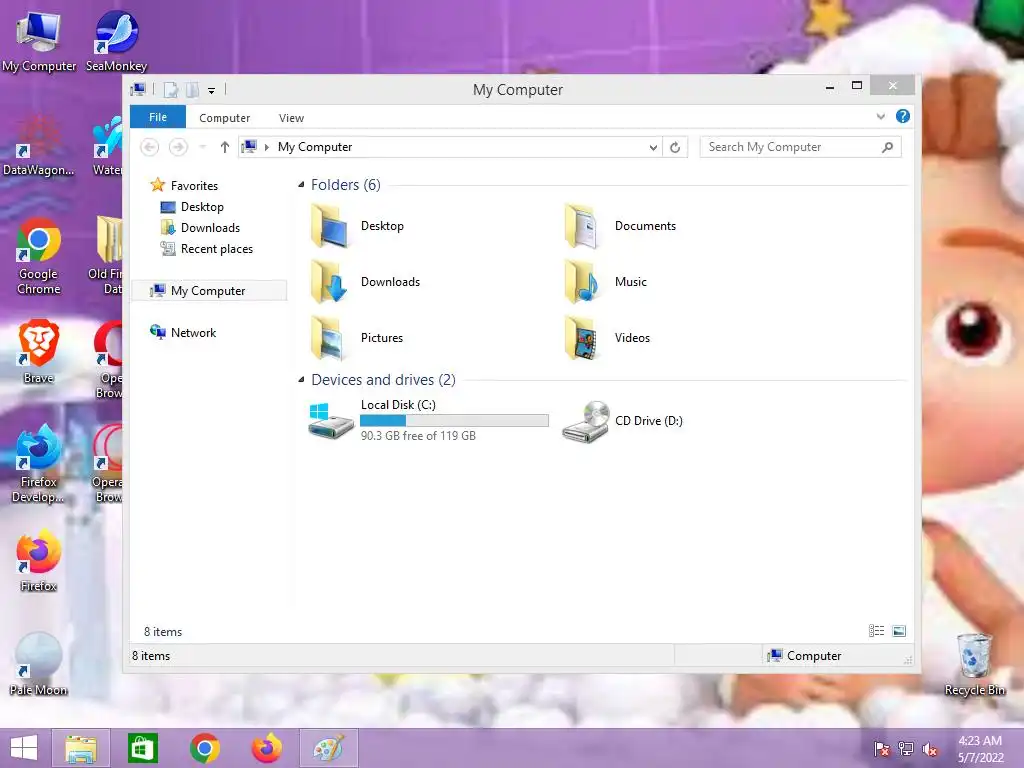Select My Computer in navigation pane

pos(209,291)
